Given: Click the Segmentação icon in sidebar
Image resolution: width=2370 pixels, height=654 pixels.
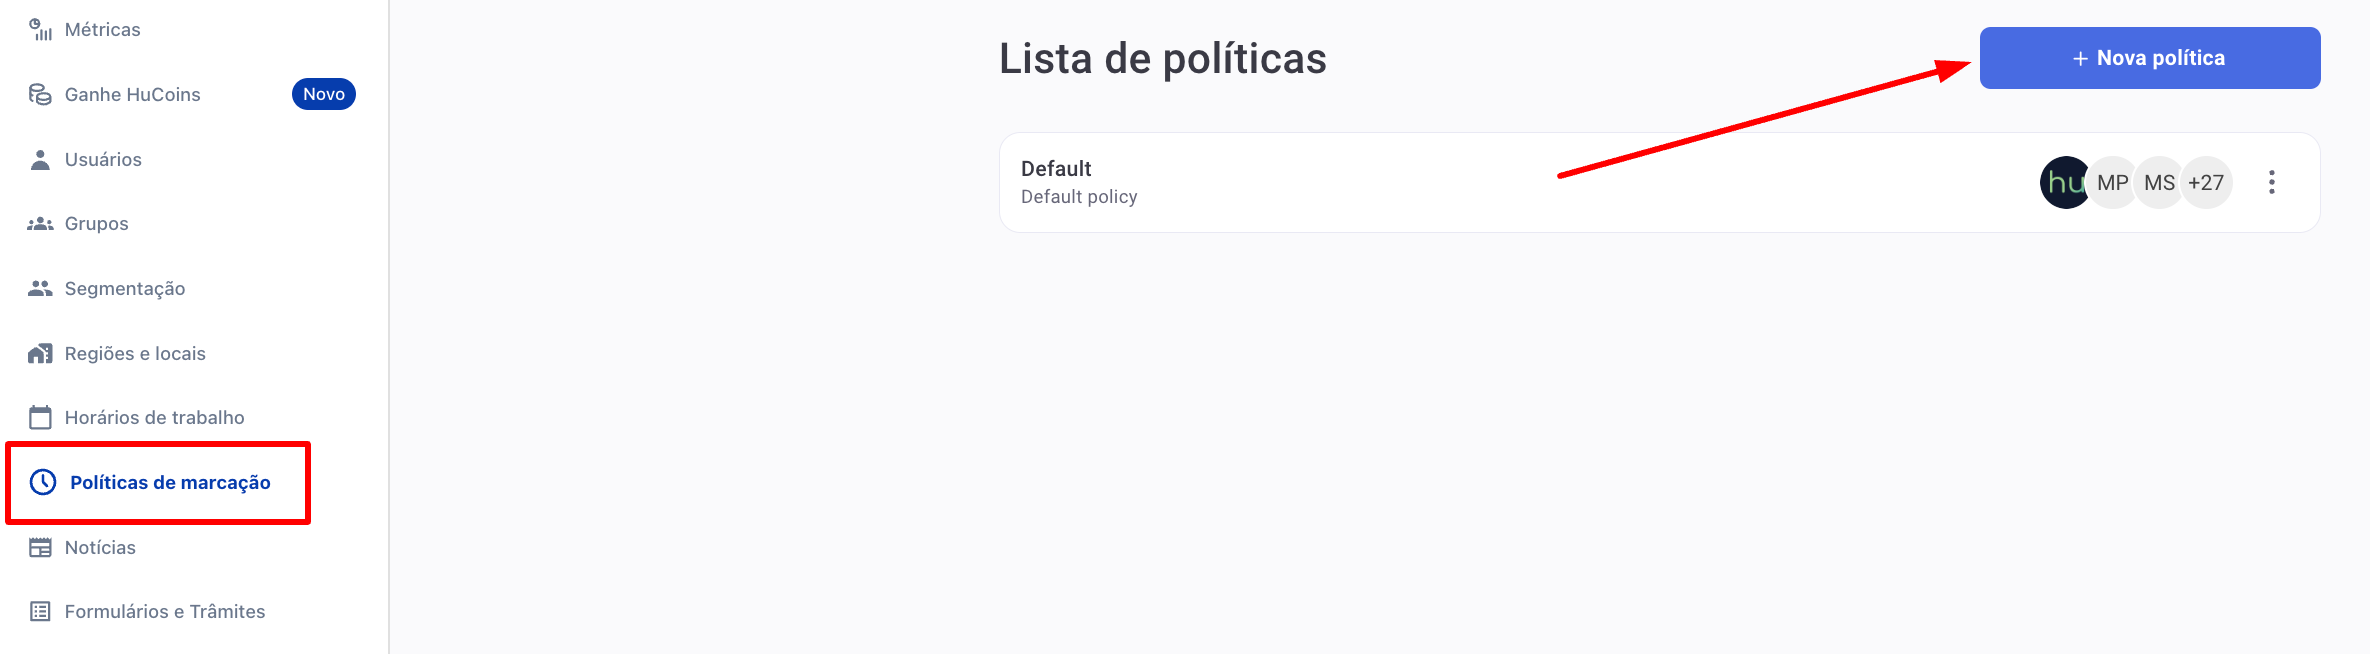Looking at the screenshot, I should coord(40,288).
